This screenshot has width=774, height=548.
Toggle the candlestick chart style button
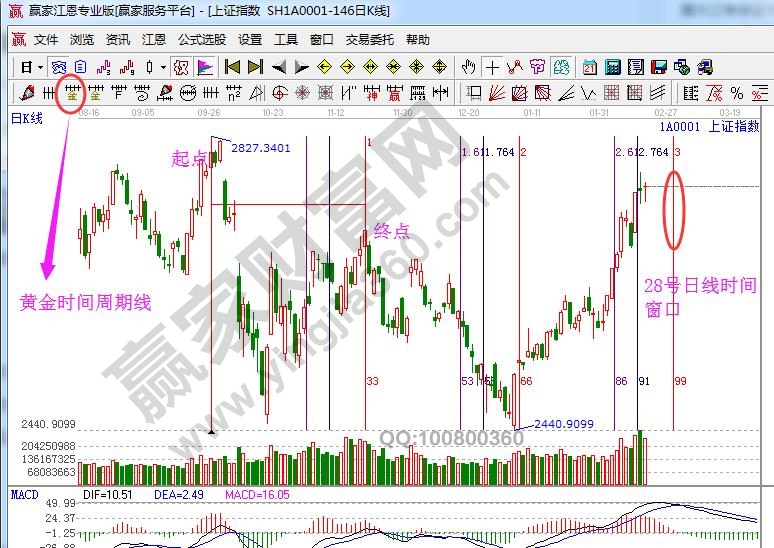coord(150,67)
